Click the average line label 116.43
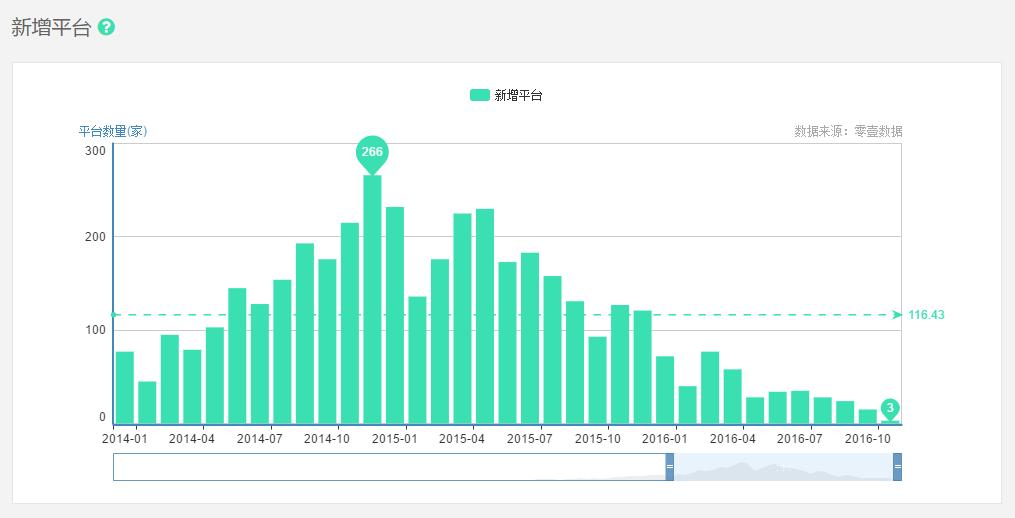This screenshot has width=1015, height=518. point(926,315)
